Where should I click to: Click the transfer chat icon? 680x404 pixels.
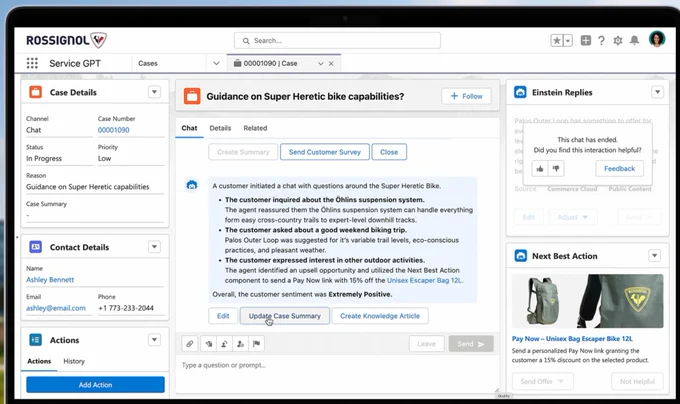224,344
